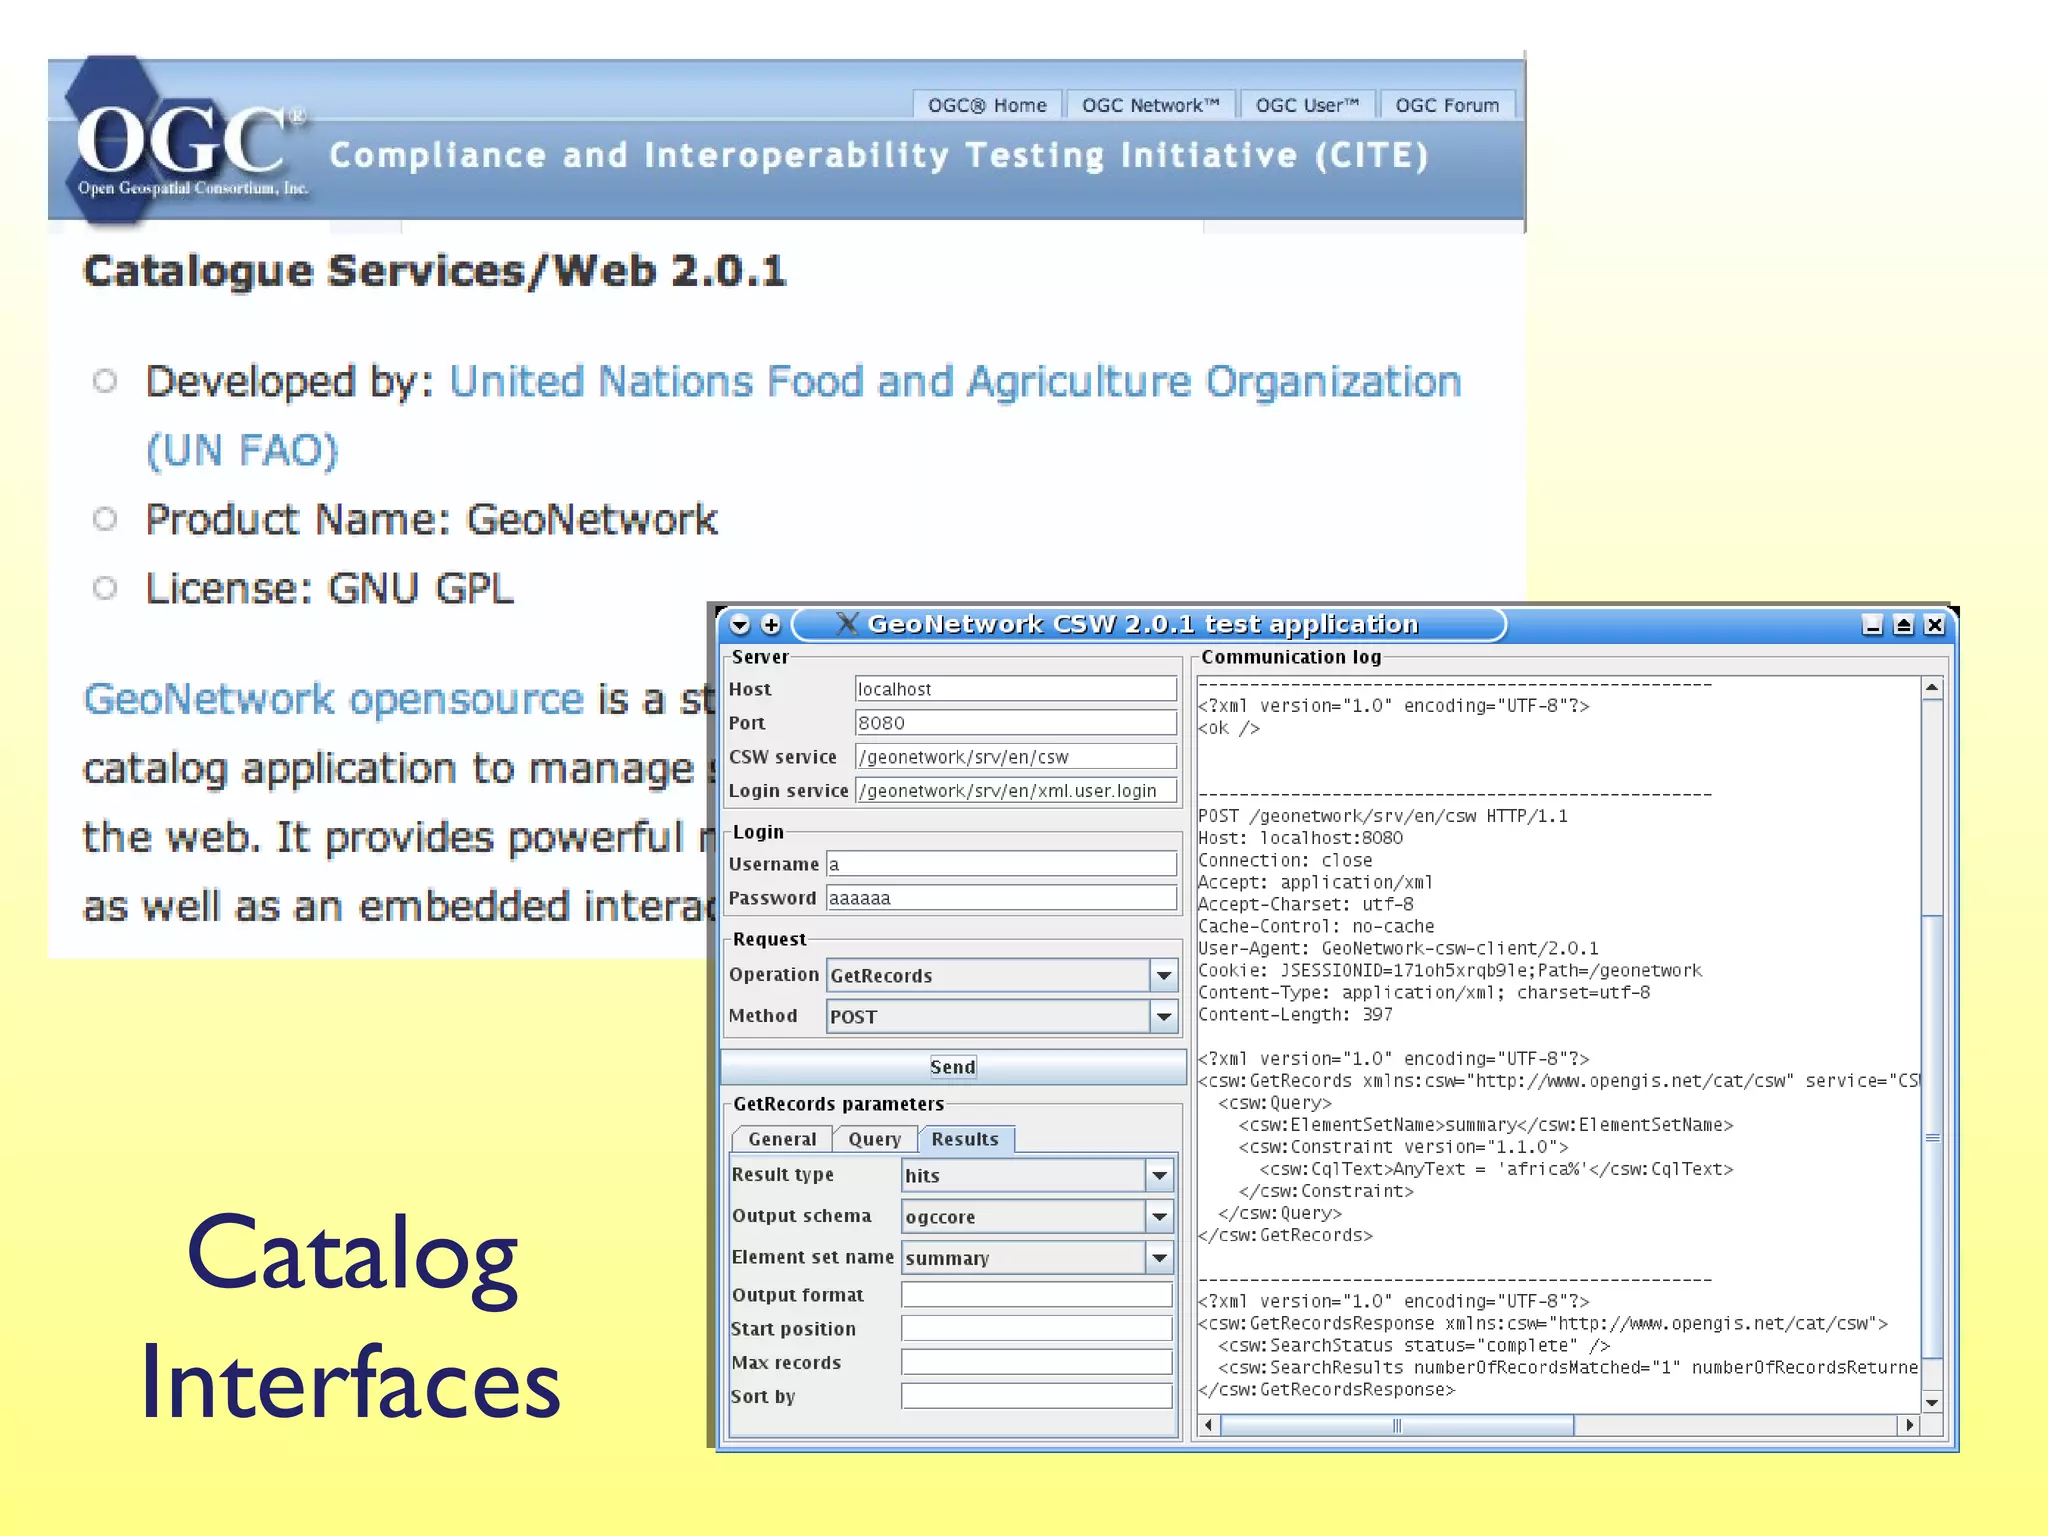Open the OGC Forum tab
2048x1536 pixels.
(1447, 105)
